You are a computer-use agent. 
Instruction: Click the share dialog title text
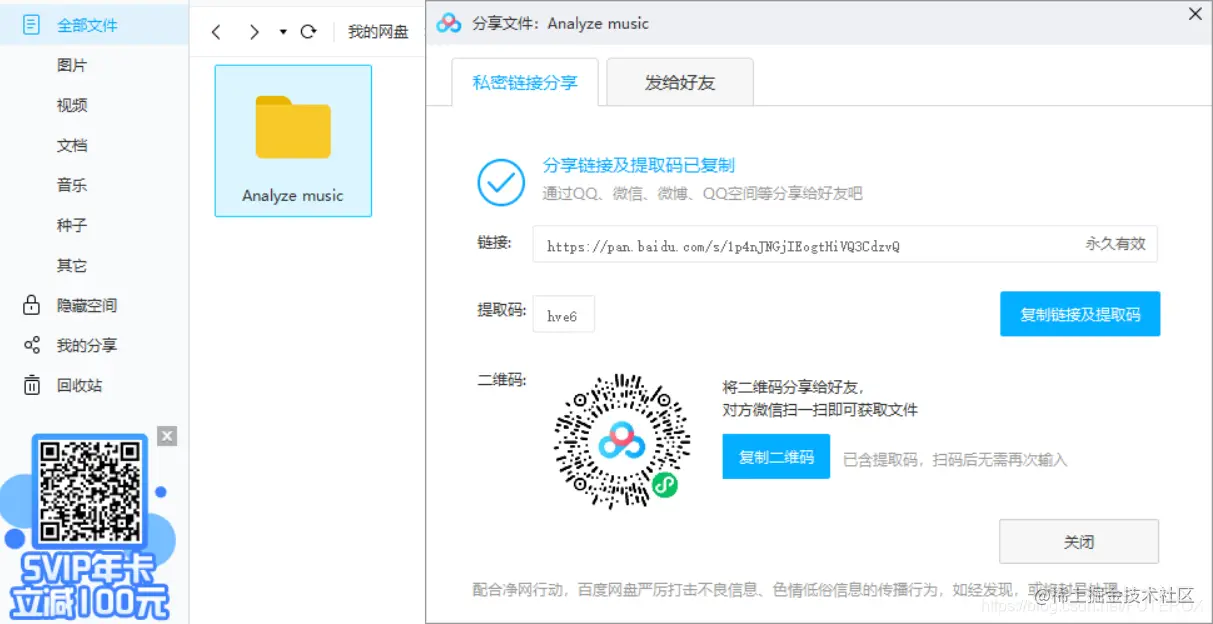(x=560, y=23)
